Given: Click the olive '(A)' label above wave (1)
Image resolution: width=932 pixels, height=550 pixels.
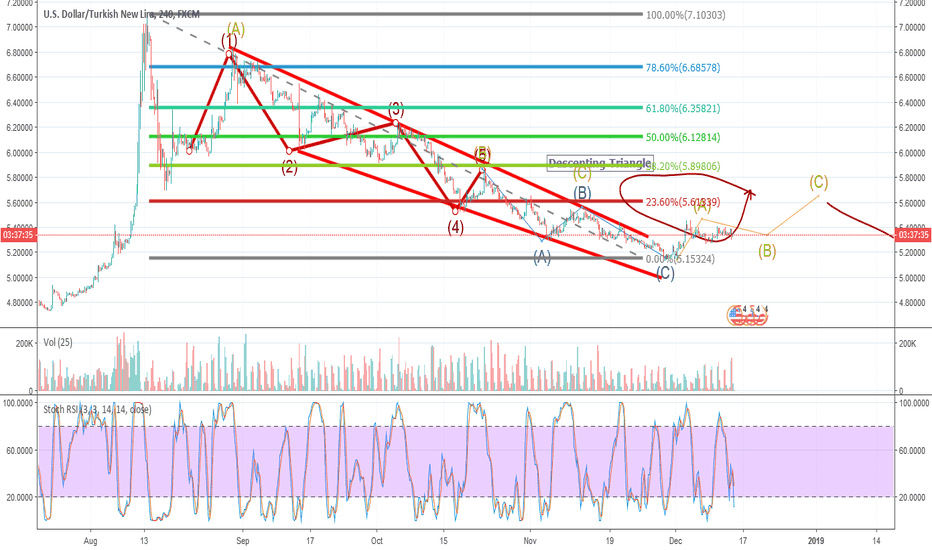Looking at the screenshot, I should tap(236, 29).
